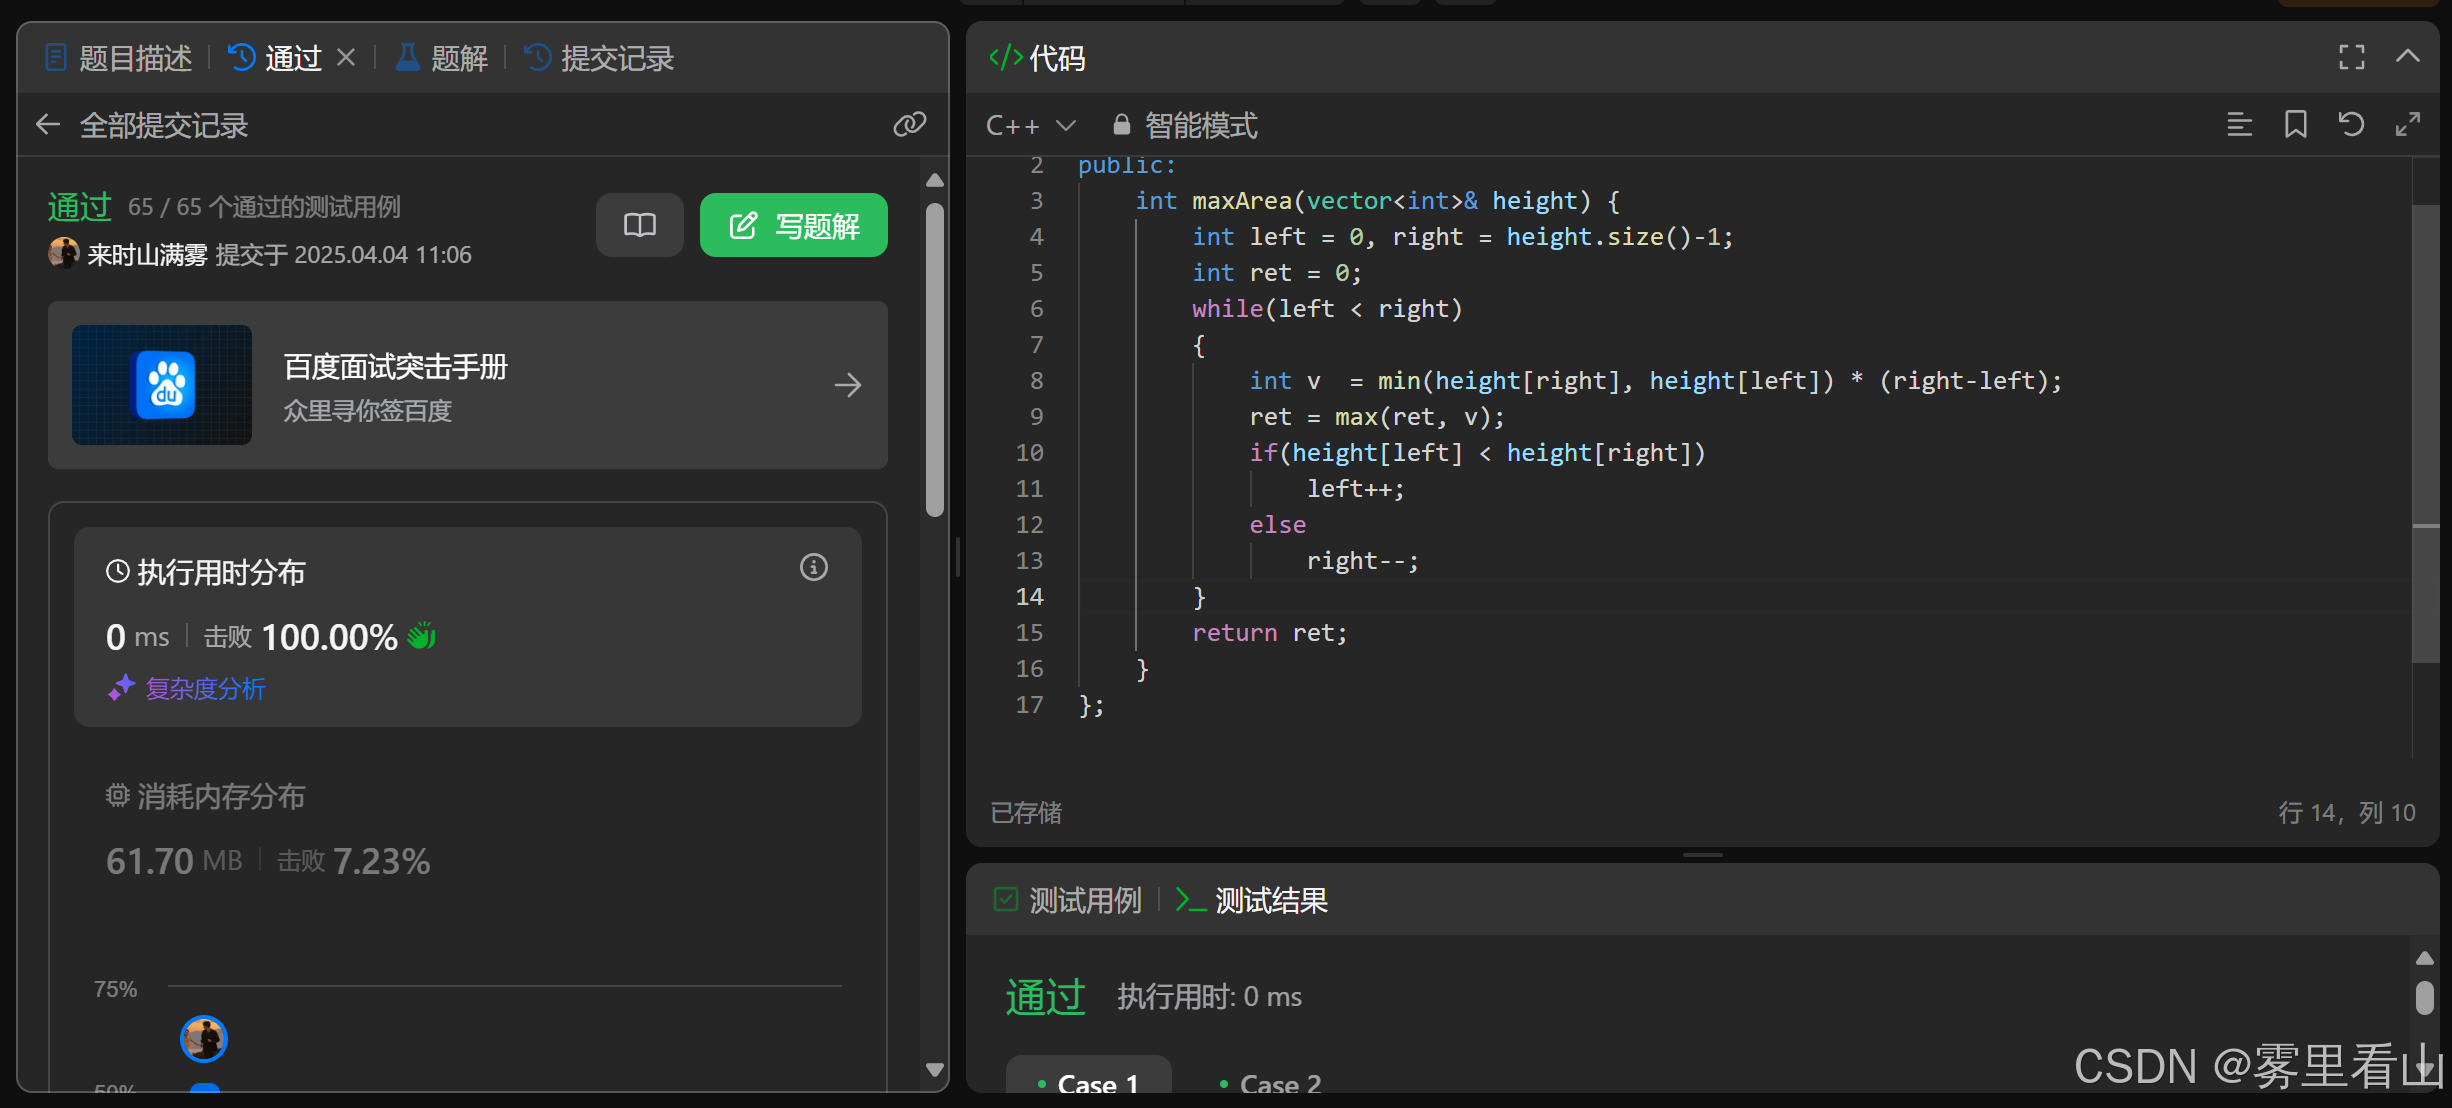
Task: Click the notes book icon button
Action: click(x=640, y=225)
